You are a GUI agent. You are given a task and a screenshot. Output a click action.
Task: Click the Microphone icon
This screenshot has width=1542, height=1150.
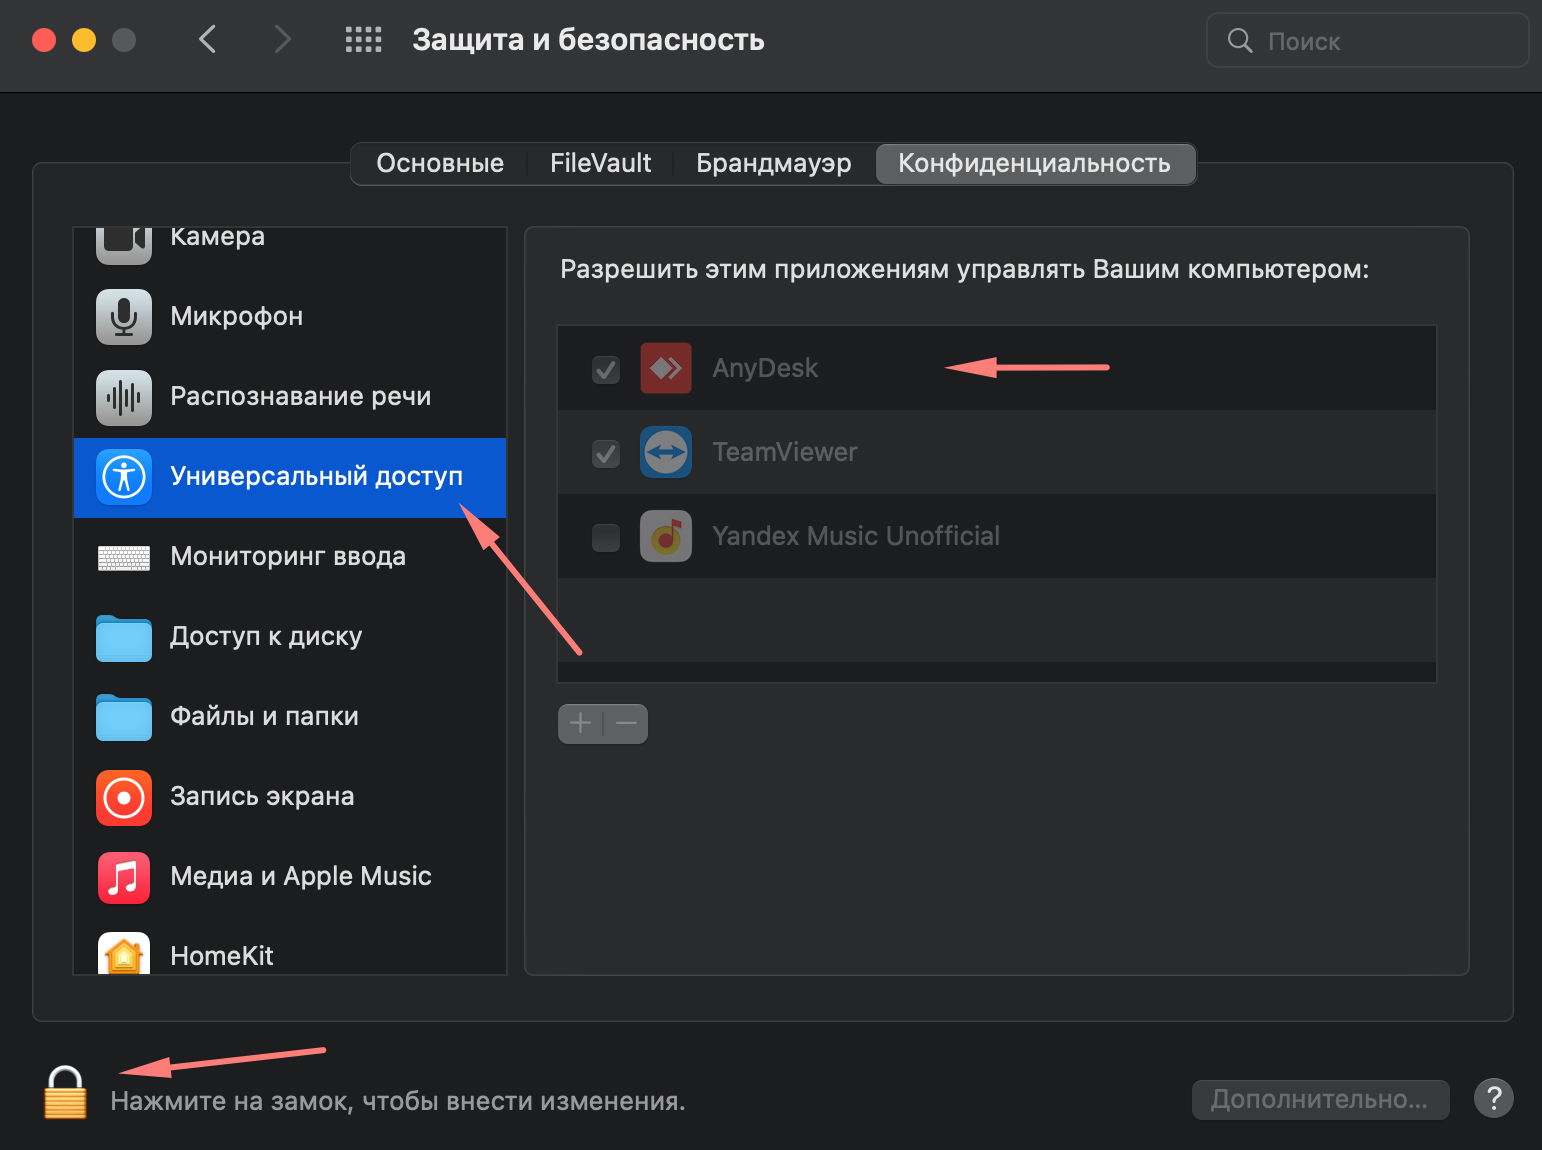click(x=124, y=317)
